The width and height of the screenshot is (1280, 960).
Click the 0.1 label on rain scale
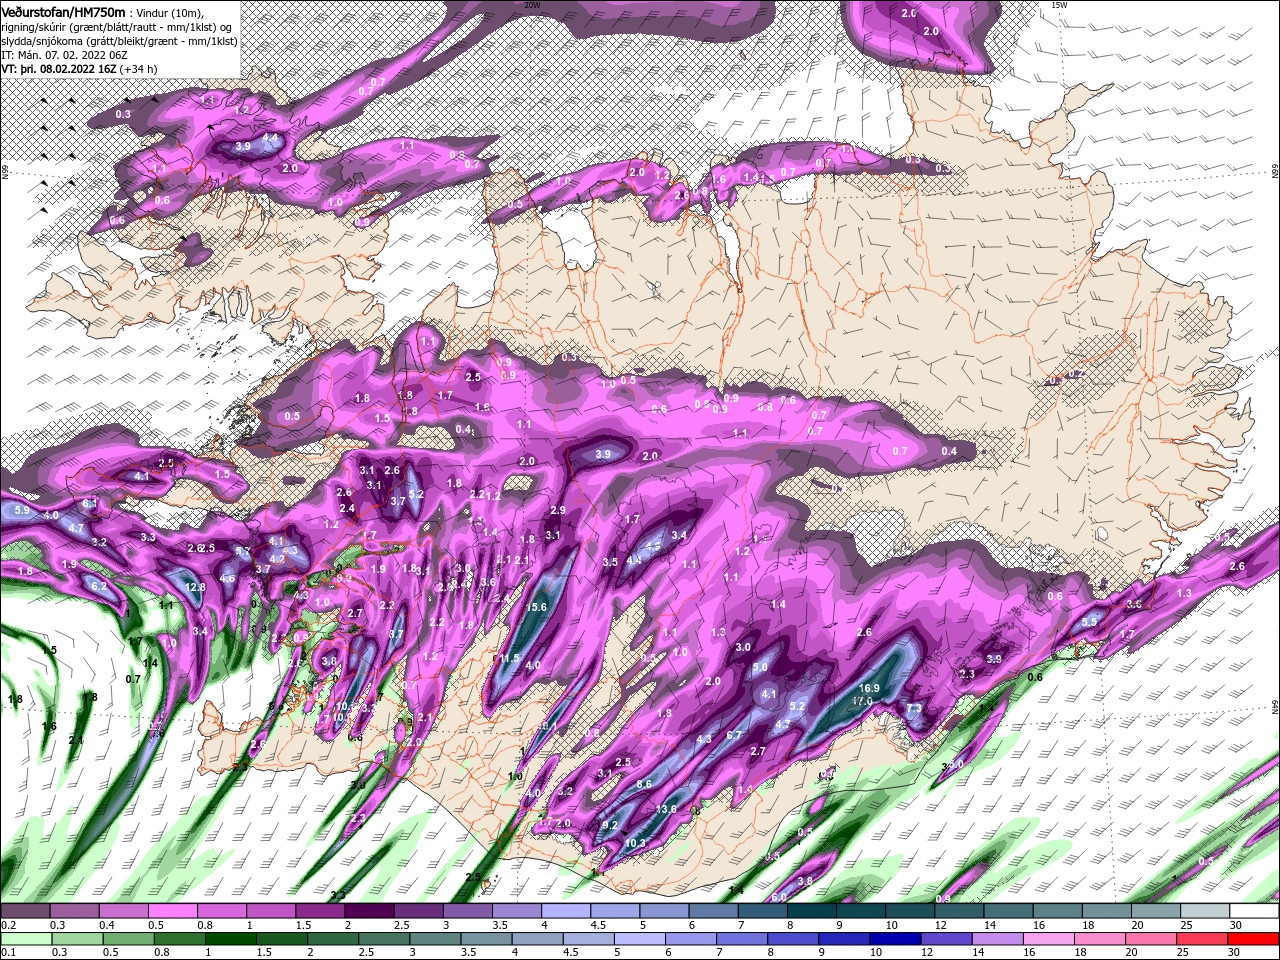pos(7,953)
